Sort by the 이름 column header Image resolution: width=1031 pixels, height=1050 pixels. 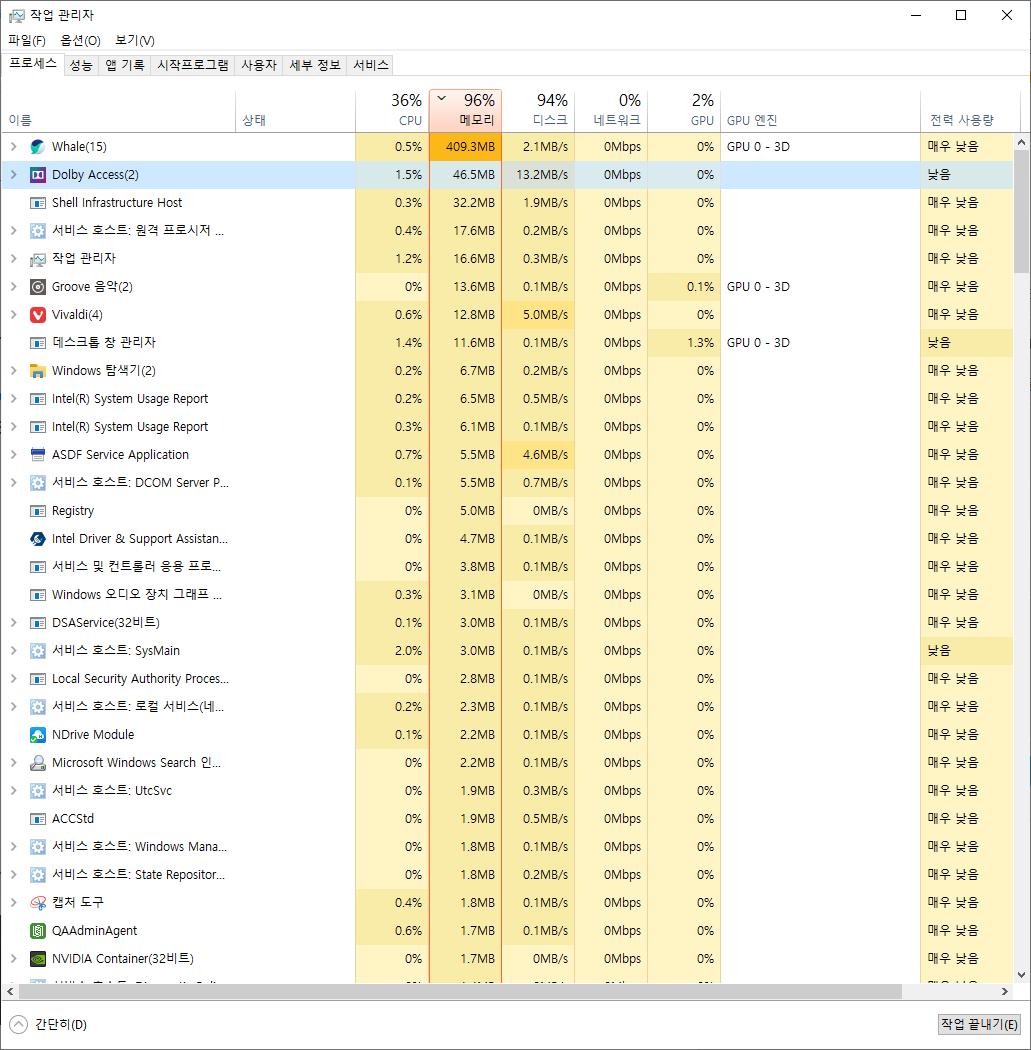click(x=118, y=110)
